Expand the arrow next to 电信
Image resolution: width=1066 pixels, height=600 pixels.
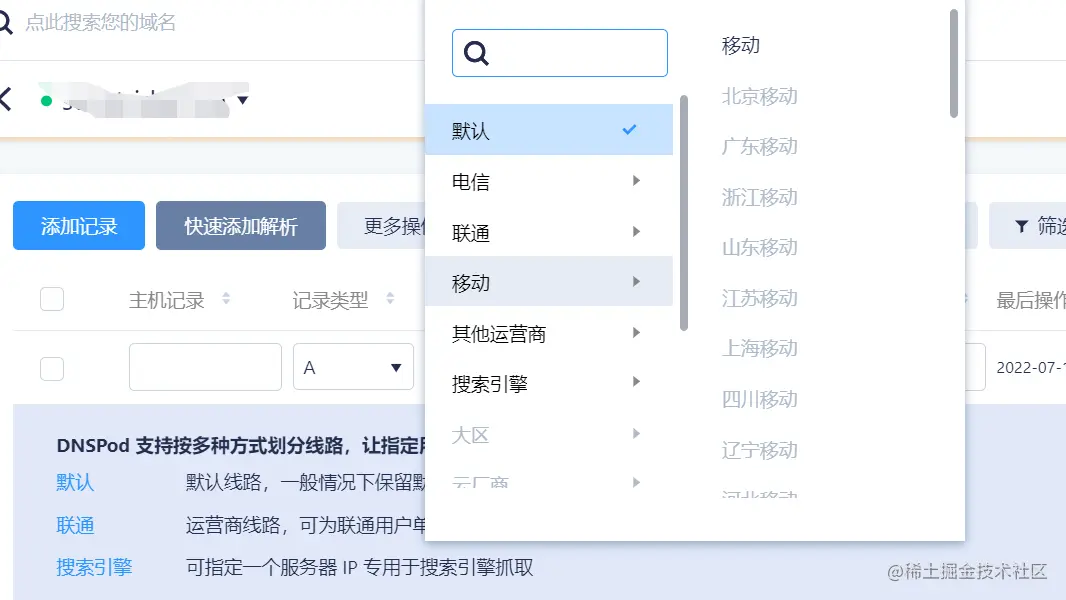(636, 181)
